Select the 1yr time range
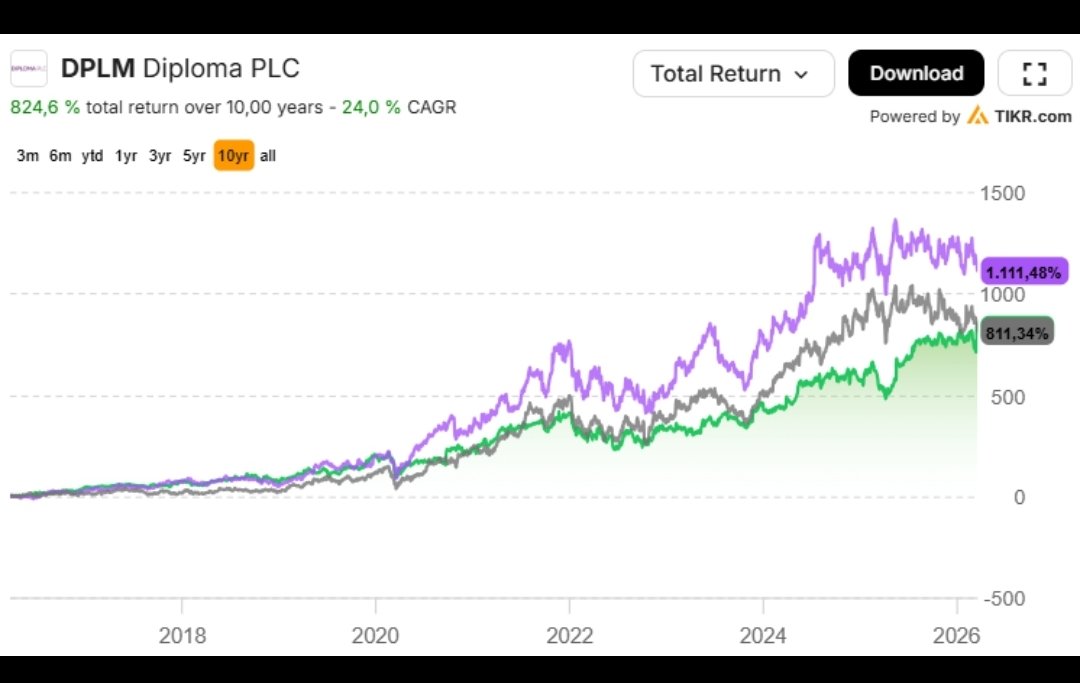This screenshot has width=1080, height=683. click(125, 156)
